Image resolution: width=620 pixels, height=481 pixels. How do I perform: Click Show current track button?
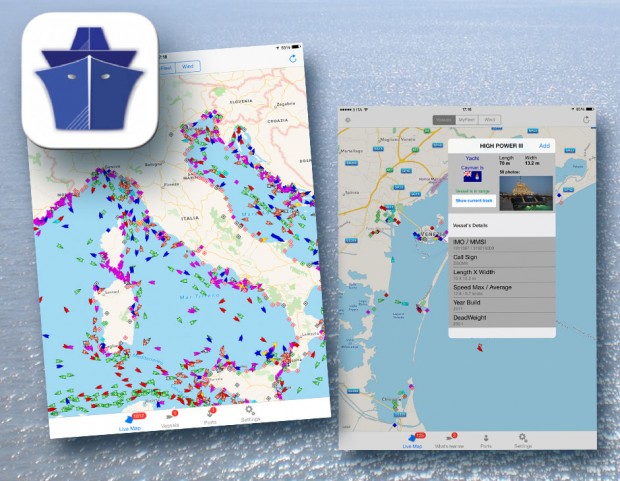click(x=474, y=201)
